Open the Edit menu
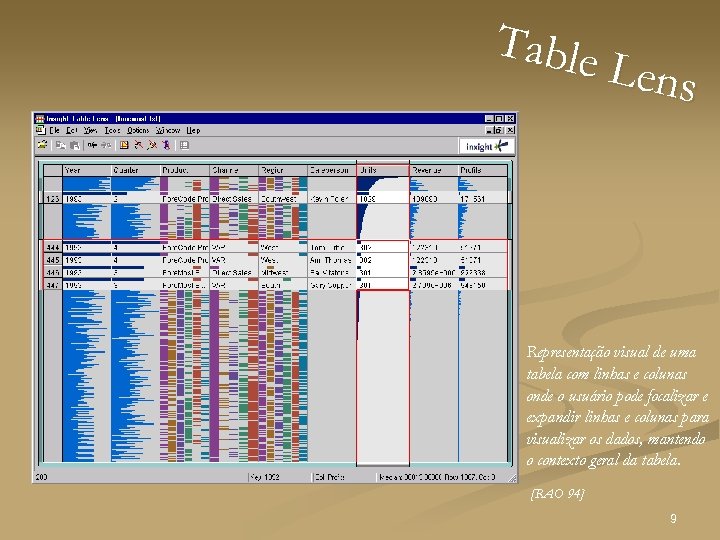Image resolution: width=720 pixels, height=540 pixels. (71, 130)
